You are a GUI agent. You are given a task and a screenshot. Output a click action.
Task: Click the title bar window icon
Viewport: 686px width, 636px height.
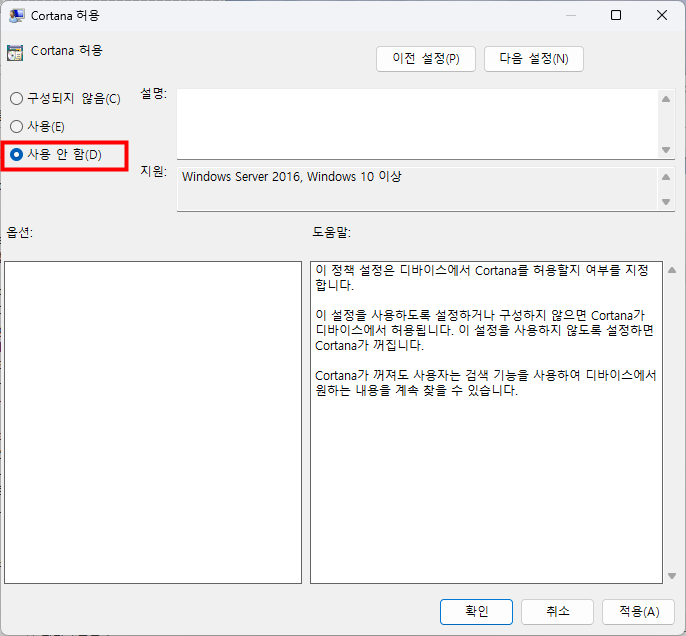click(16, 15)
